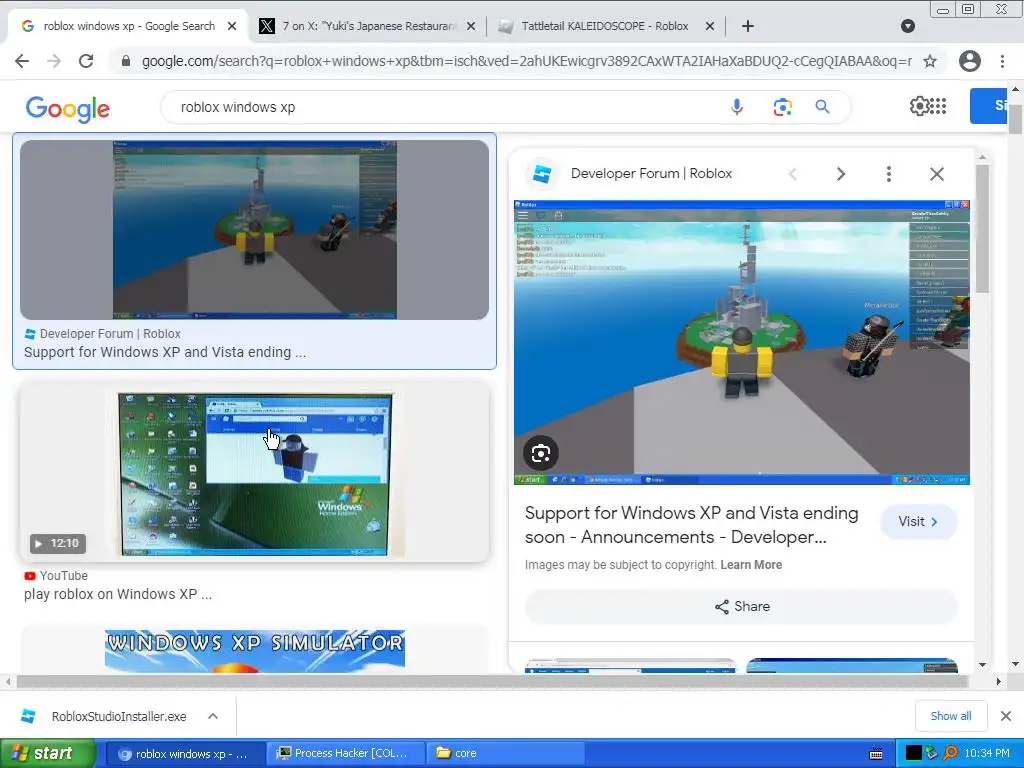Screen dimensions: 1024x768
Task: Open preview panel three-dot options
Action: click(x=888, y=174)
